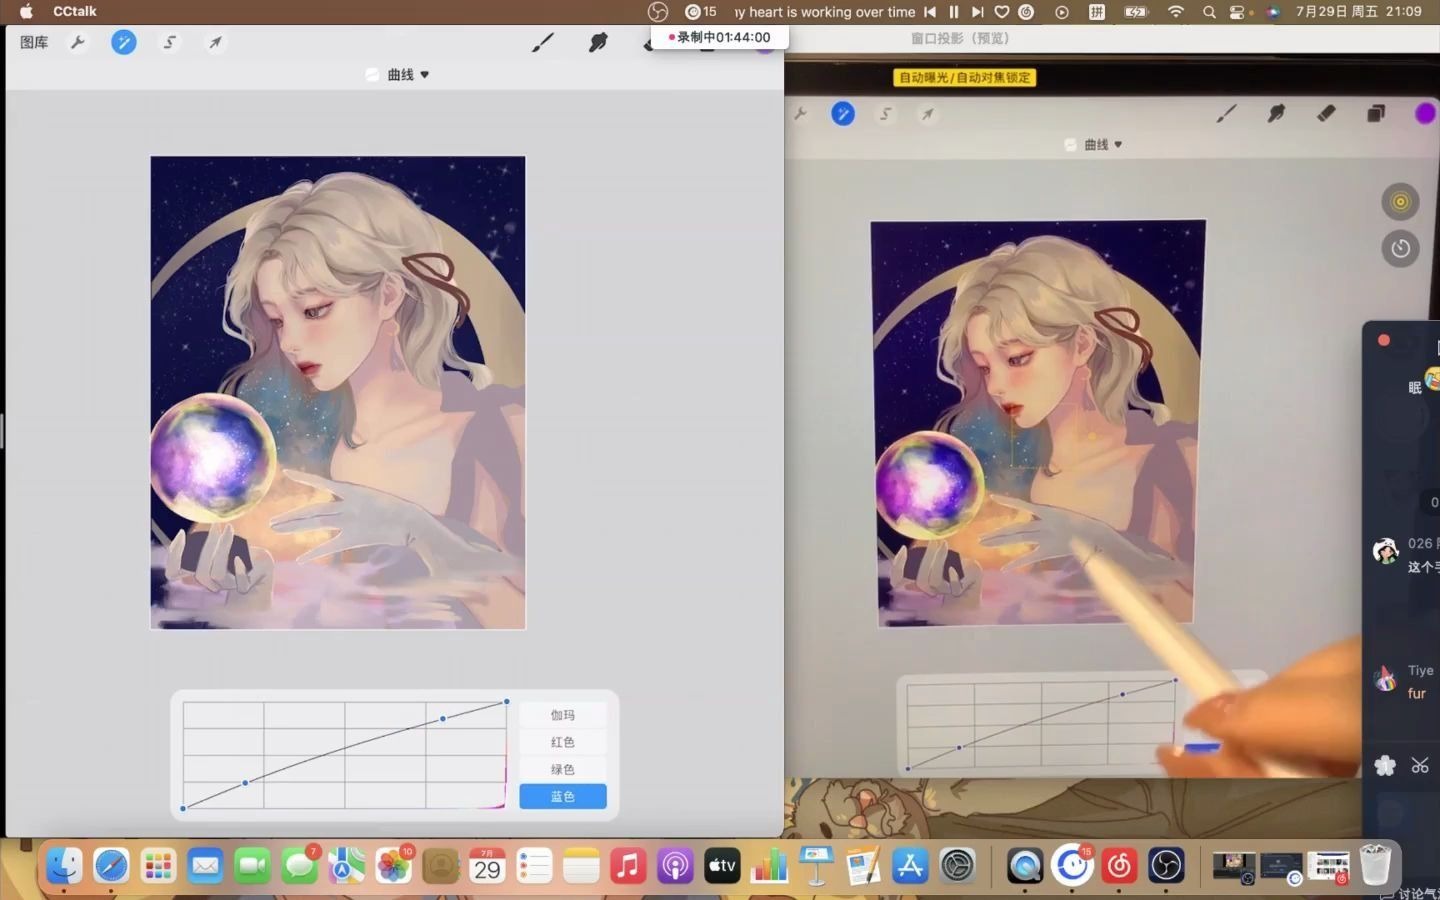Click the Brush tool in preview window
1440x900 pixels.
pos(1226,114)
